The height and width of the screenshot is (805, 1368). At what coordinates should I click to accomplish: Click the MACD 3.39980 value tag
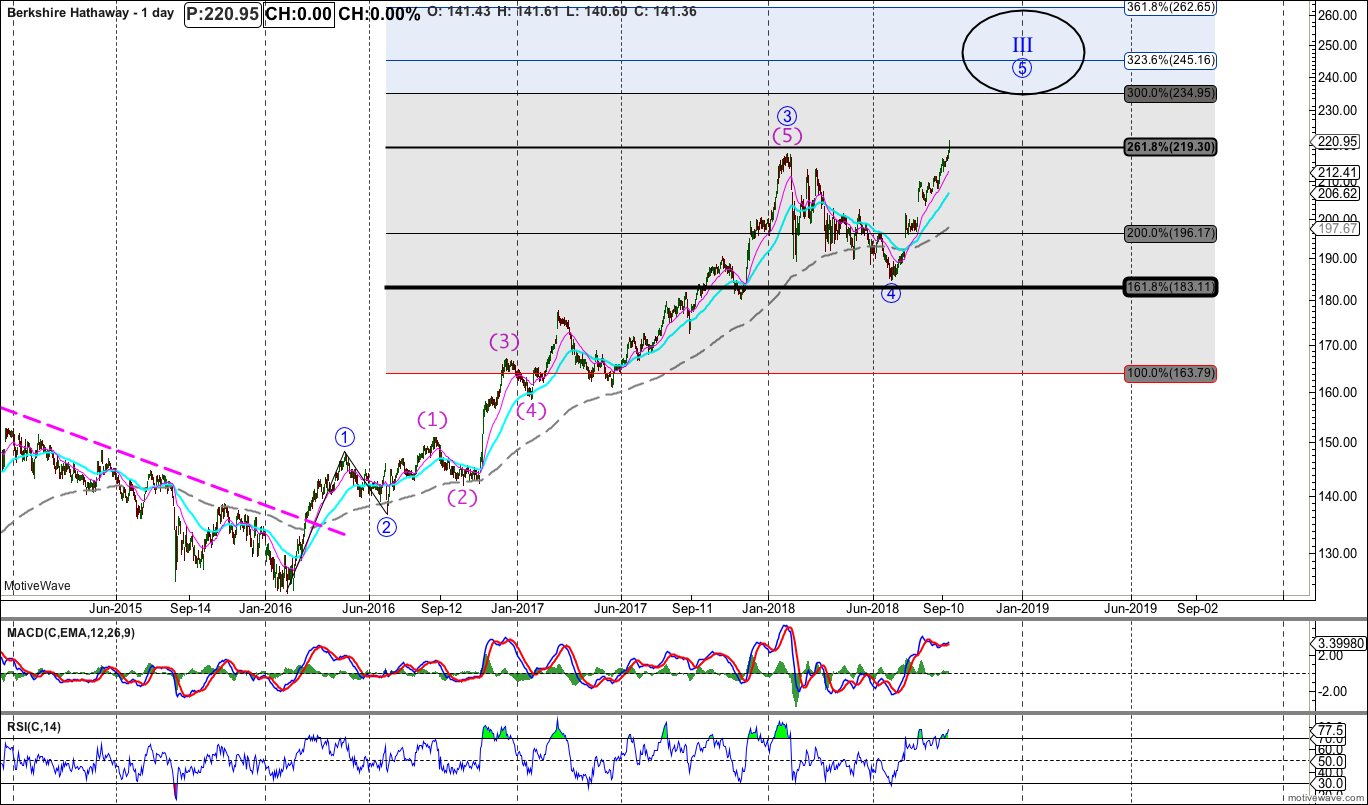(1337, 643)
